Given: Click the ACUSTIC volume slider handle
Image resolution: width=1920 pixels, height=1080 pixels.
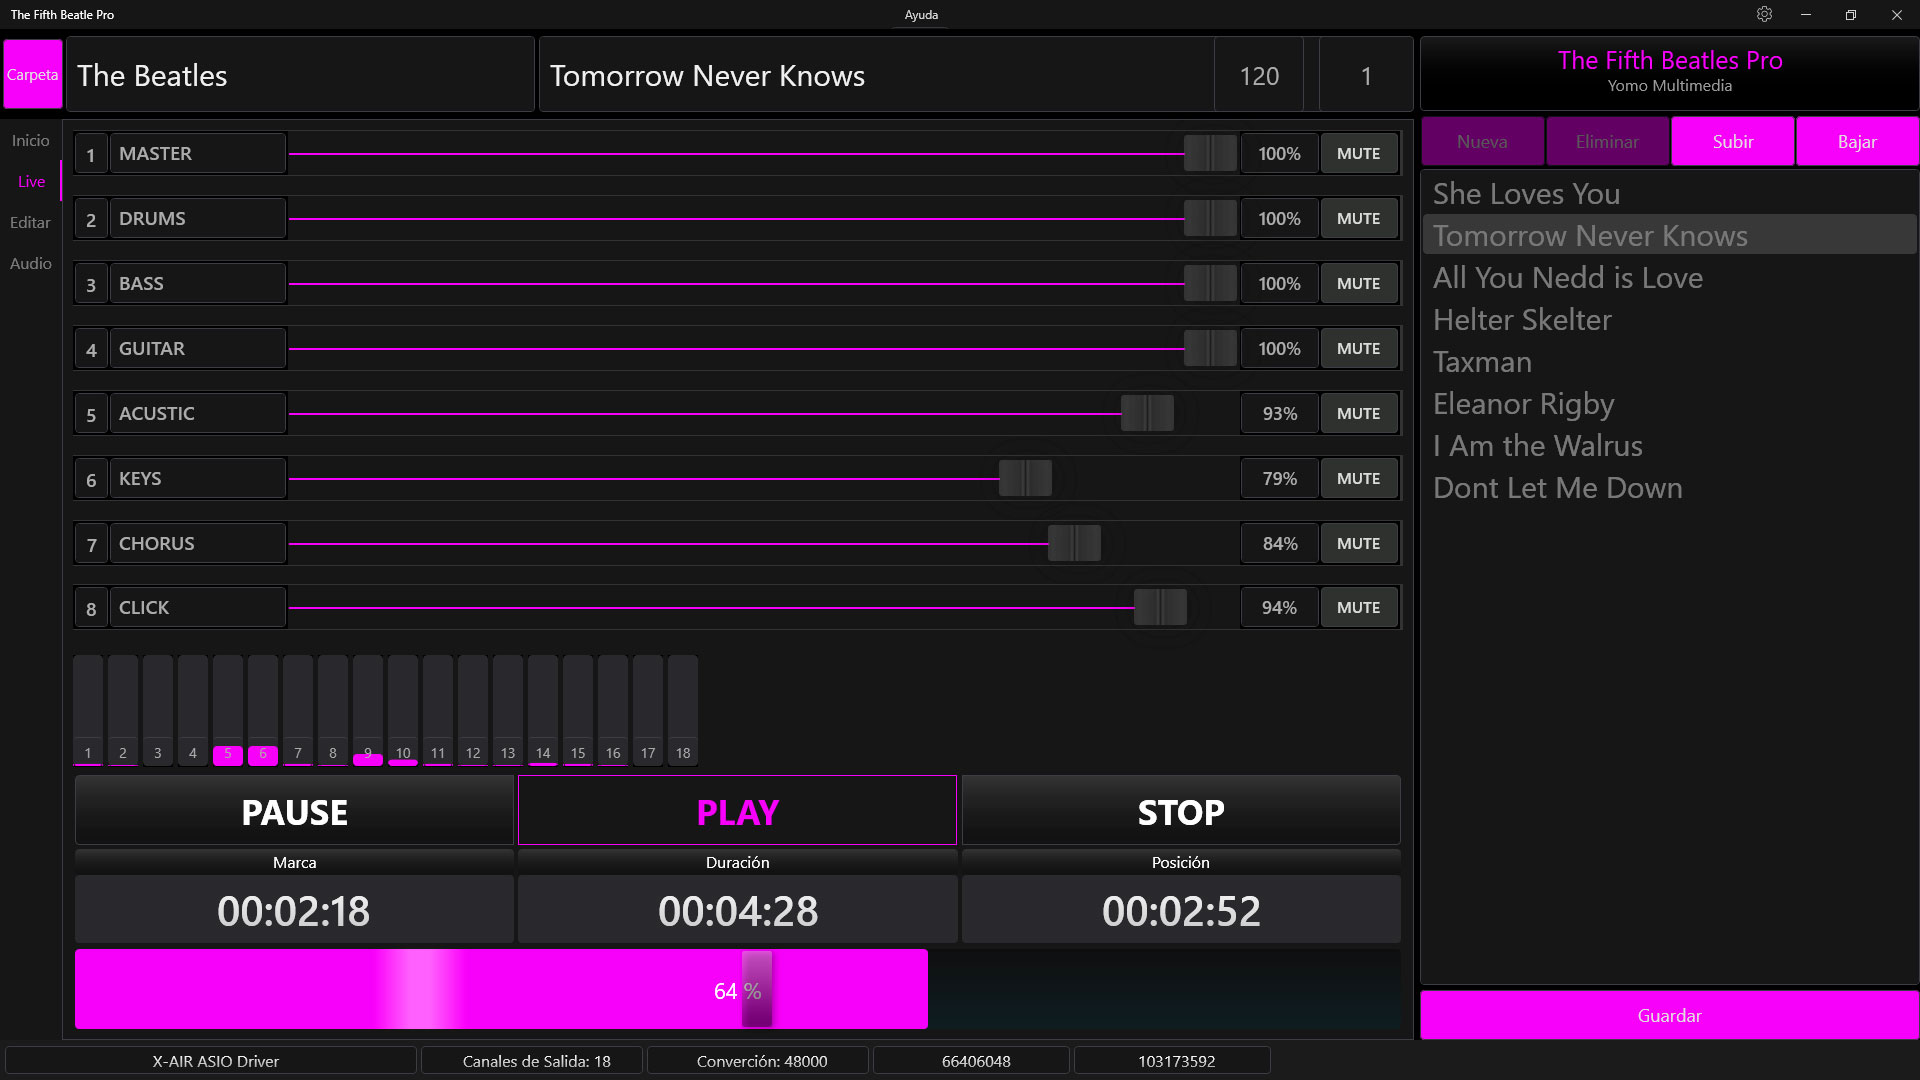Looking at the screenshot, I should point(1147,414).
